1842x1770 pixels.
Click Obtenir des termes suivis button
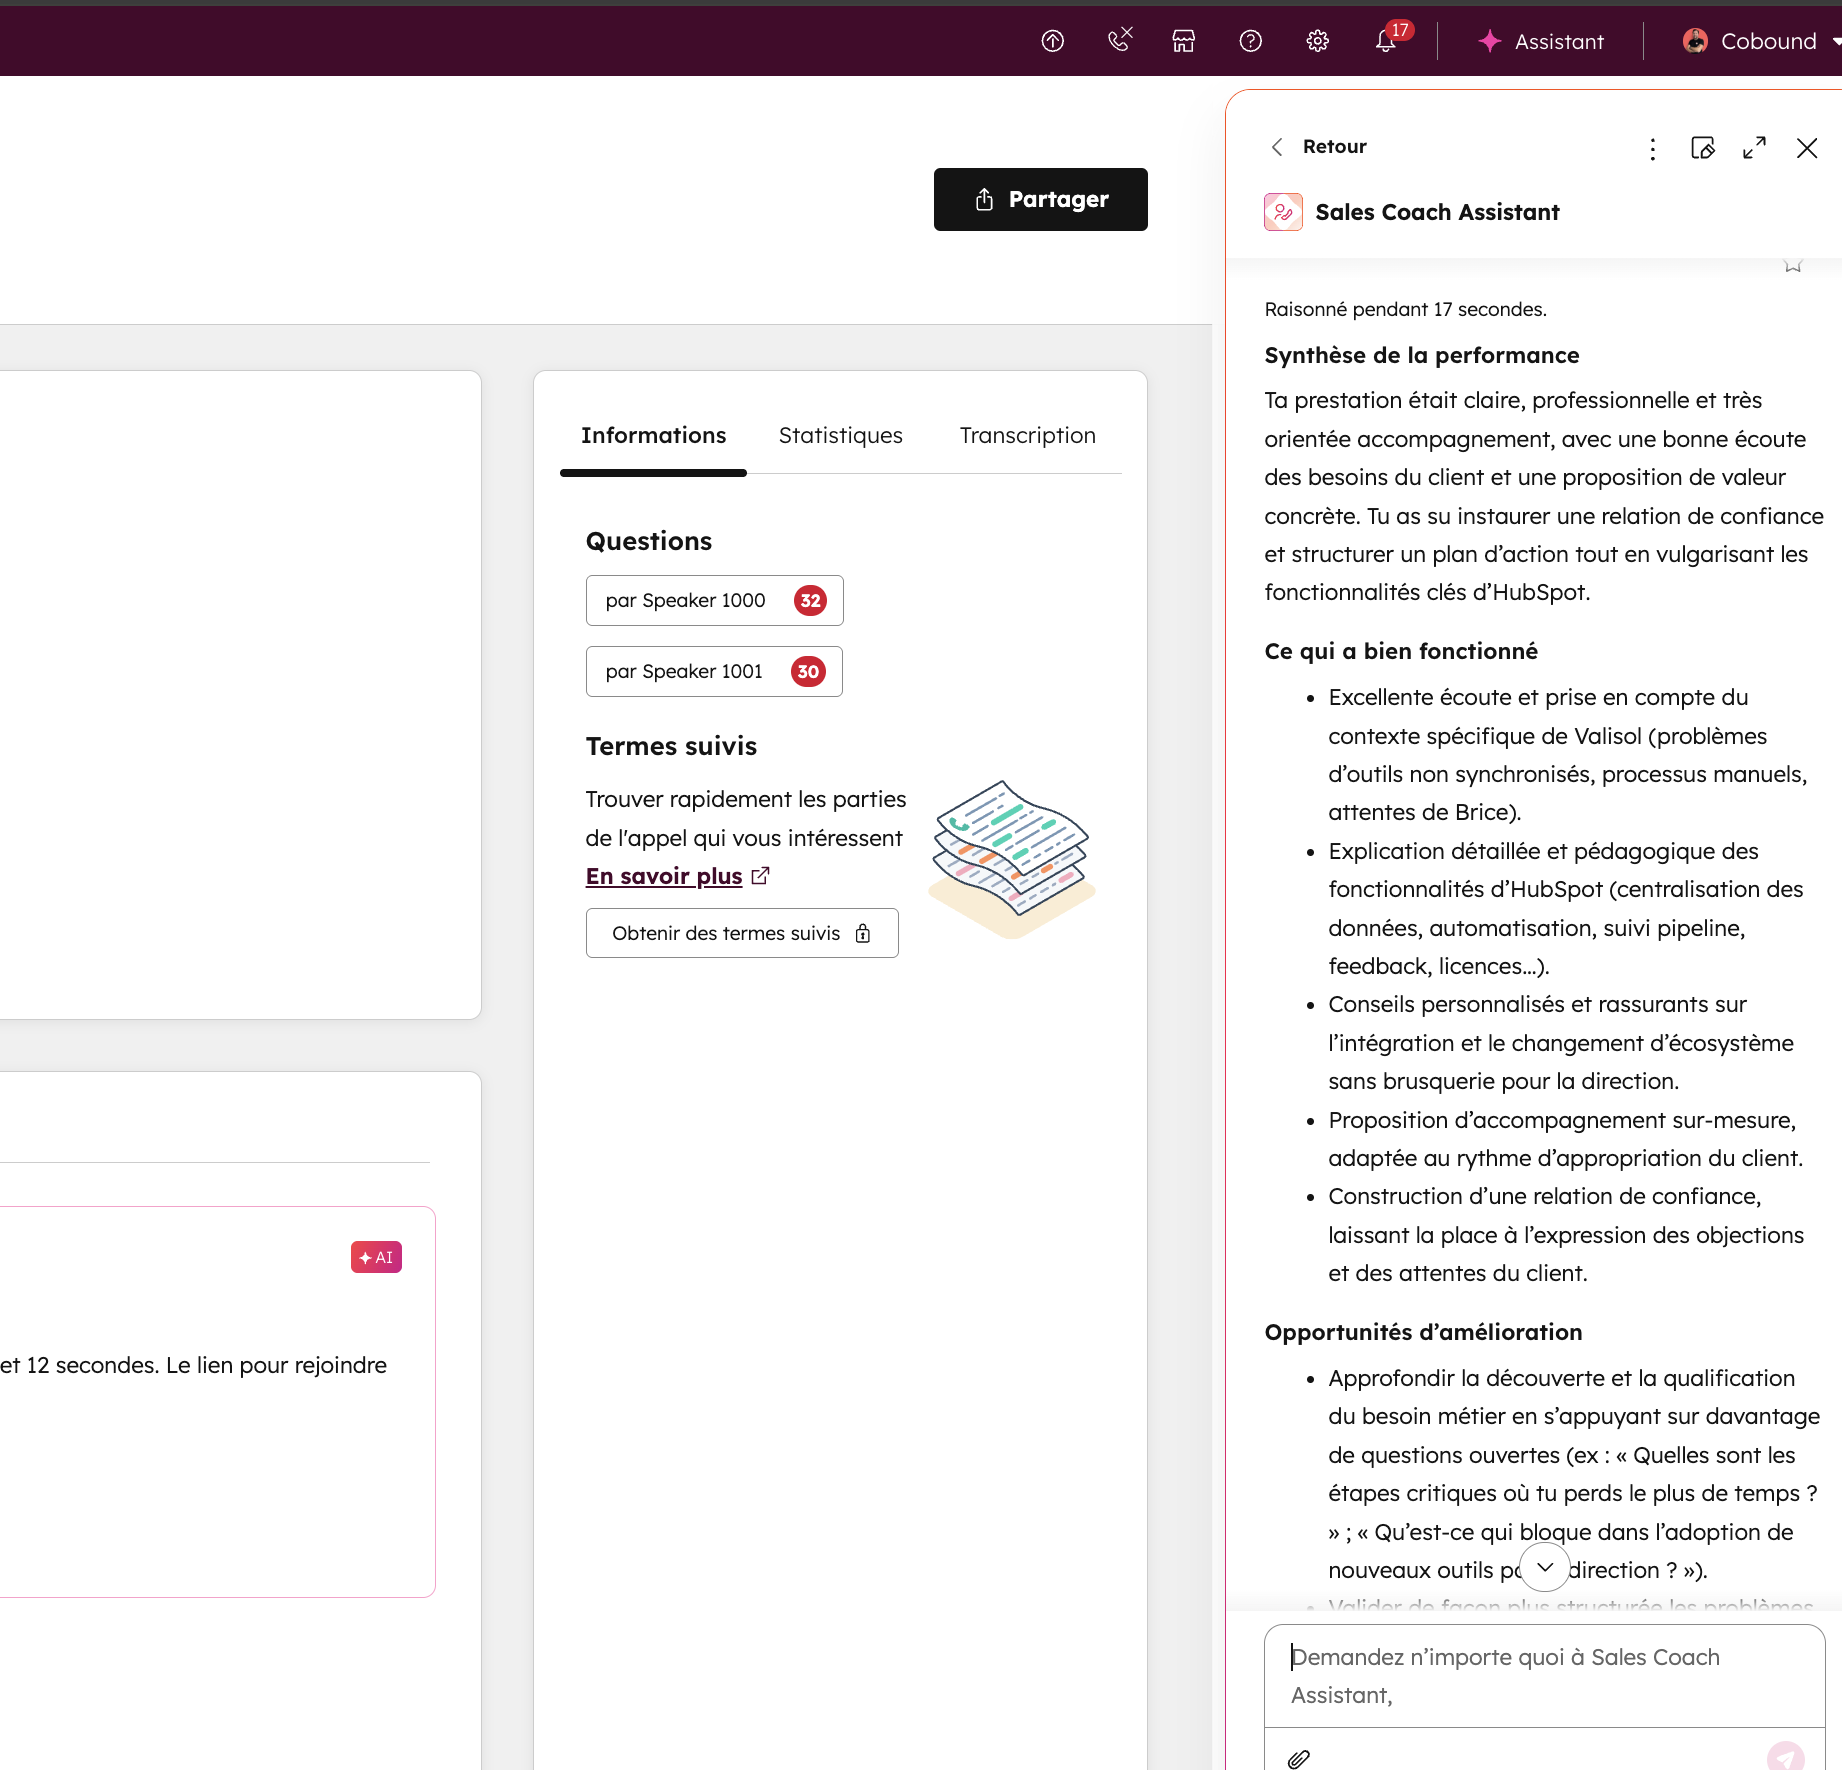(x=741, y=933)
